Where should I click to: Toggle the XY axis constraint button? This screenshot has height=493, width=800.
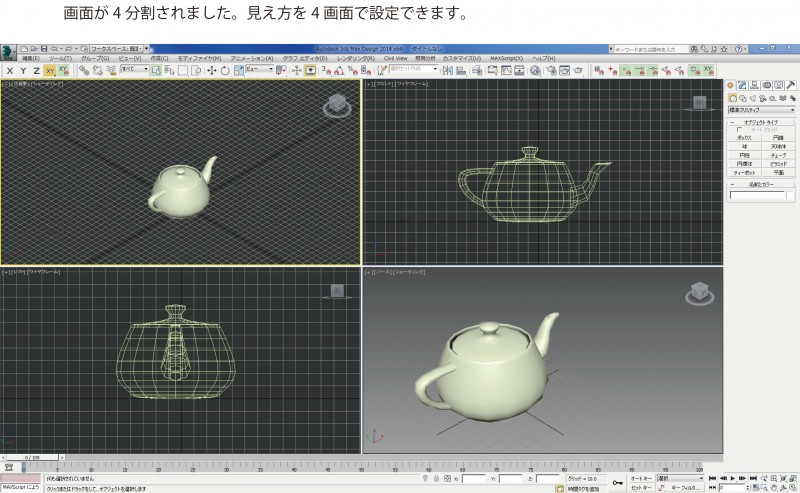point(50,70)
